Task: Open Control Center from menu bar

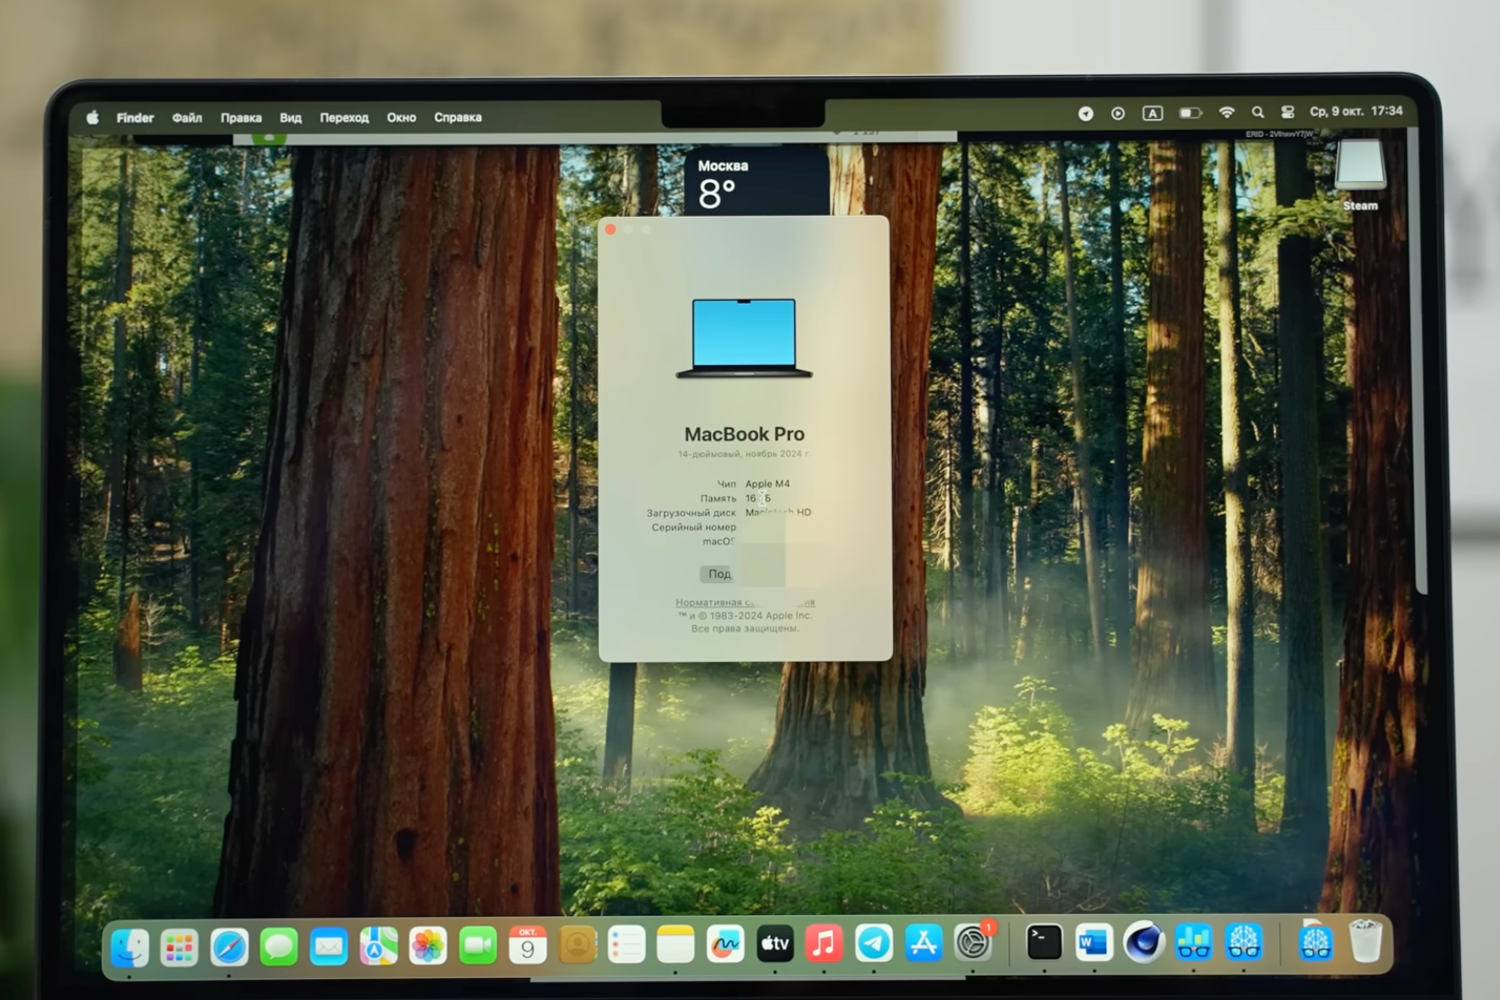Action: [1288, 112]
